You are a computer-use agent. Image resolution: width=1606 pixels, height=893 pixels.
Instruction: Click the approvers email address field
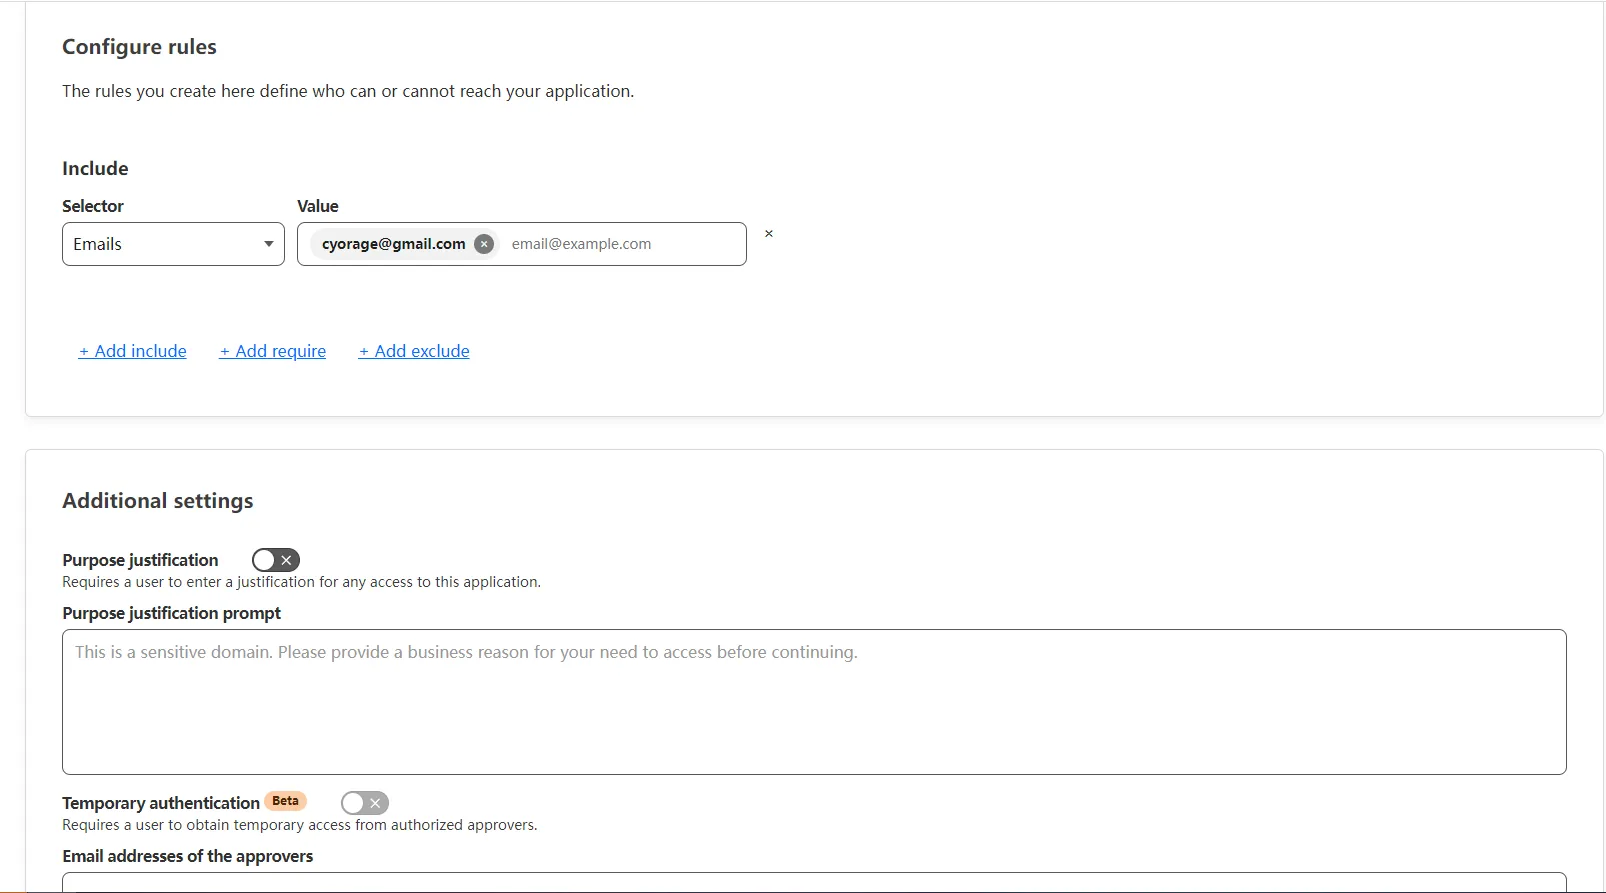click(813, 882)
